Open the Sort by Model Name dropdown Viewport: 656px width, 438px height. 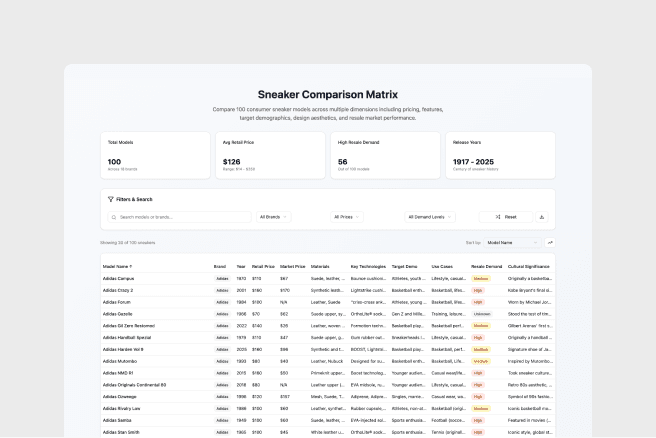512,243
